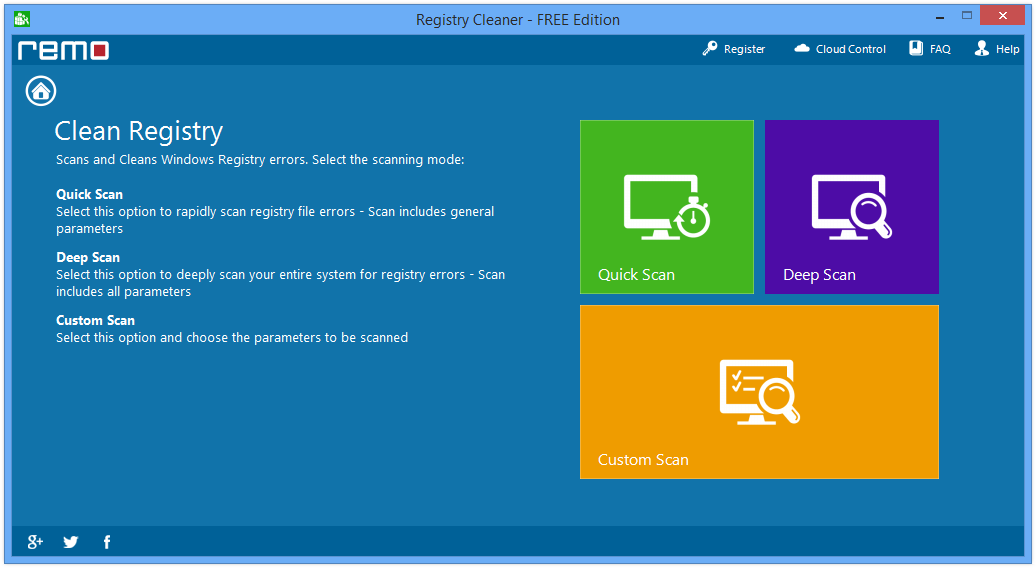Click 'Select this option to rapidly scan' text
The image size is (1036, 568).
coord(275,220)
